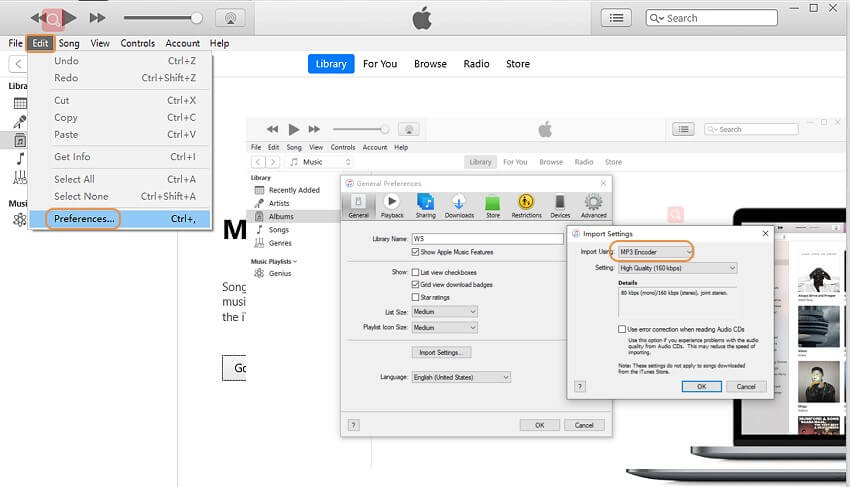Choose Get Info from the Edit menu
The image size is (850, 487).
click(x=120, y=157)
